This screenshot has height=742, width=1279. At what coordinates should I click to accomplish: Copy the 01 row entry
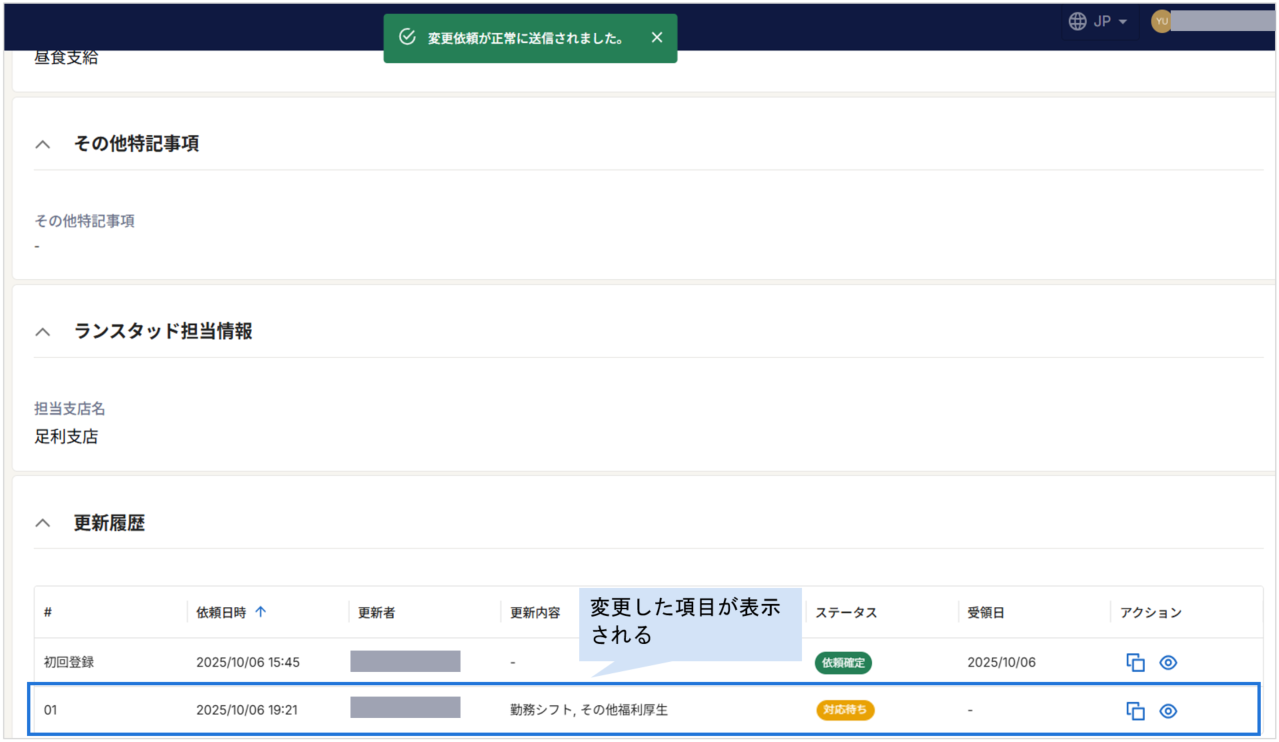click(x=1135, y=711)
